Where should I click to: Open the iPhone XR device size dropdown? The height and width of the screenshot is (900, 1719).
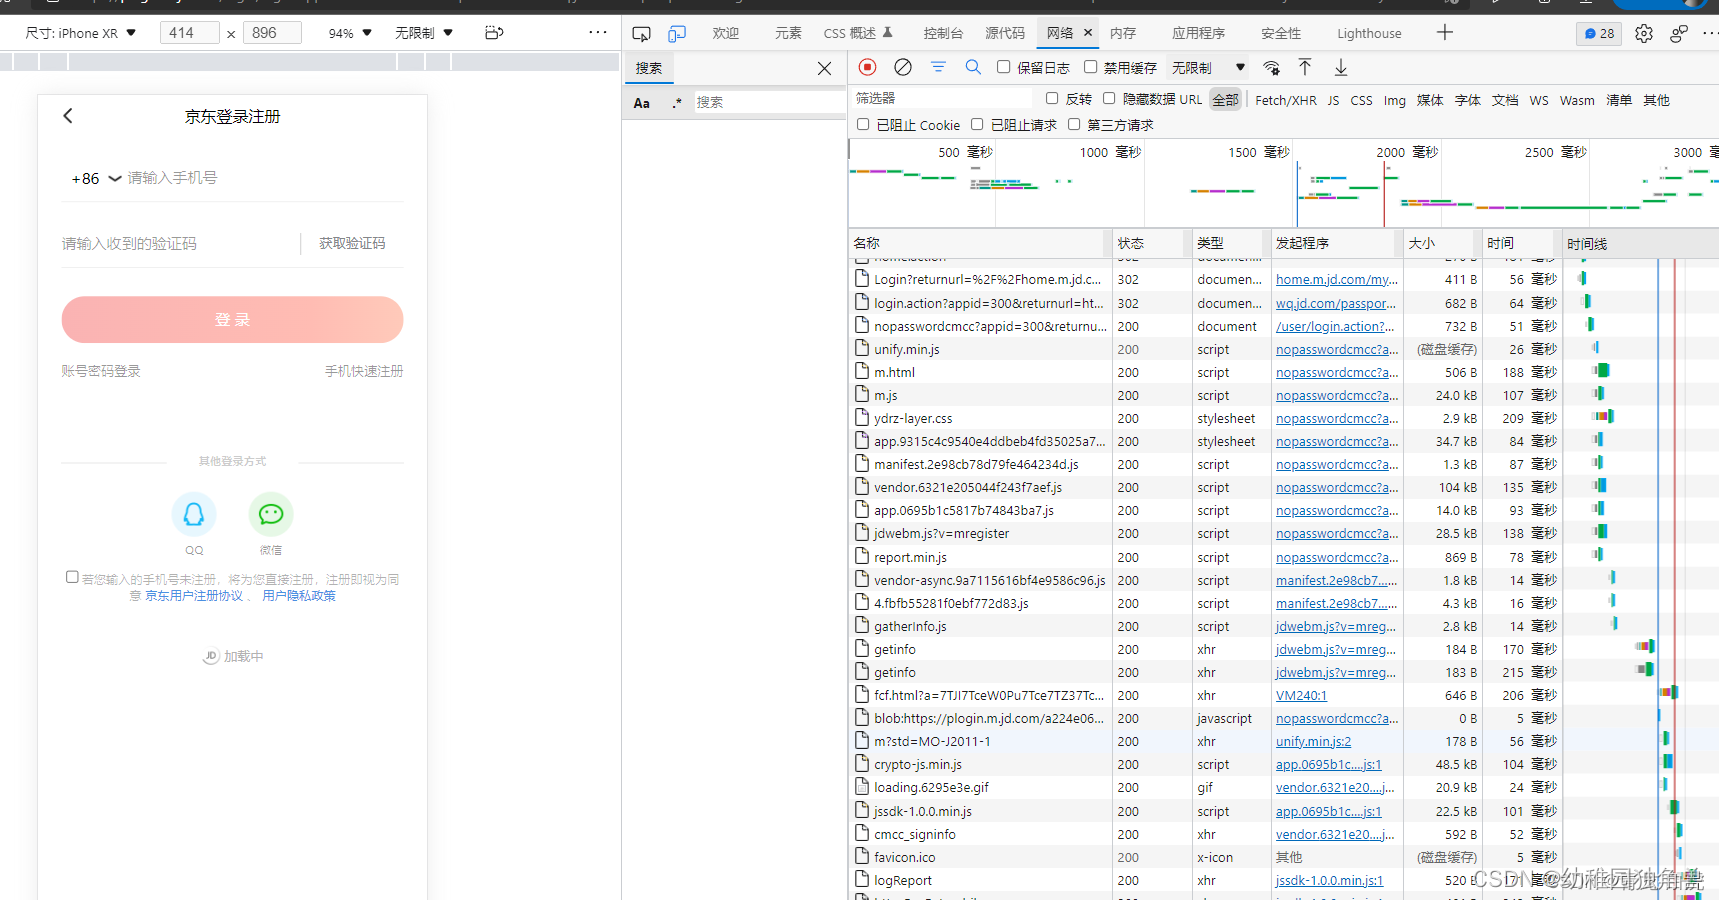(x=80, y=33)
